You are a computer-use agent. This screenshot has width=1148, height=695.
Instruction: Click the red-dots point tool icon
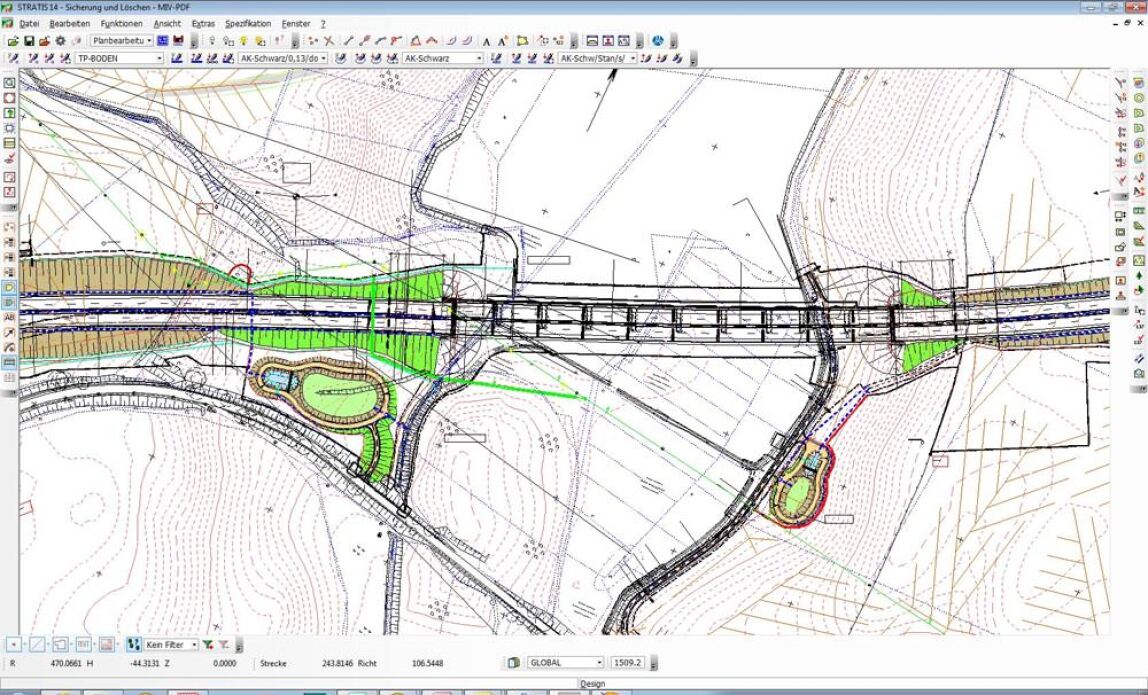pos(313,41)
